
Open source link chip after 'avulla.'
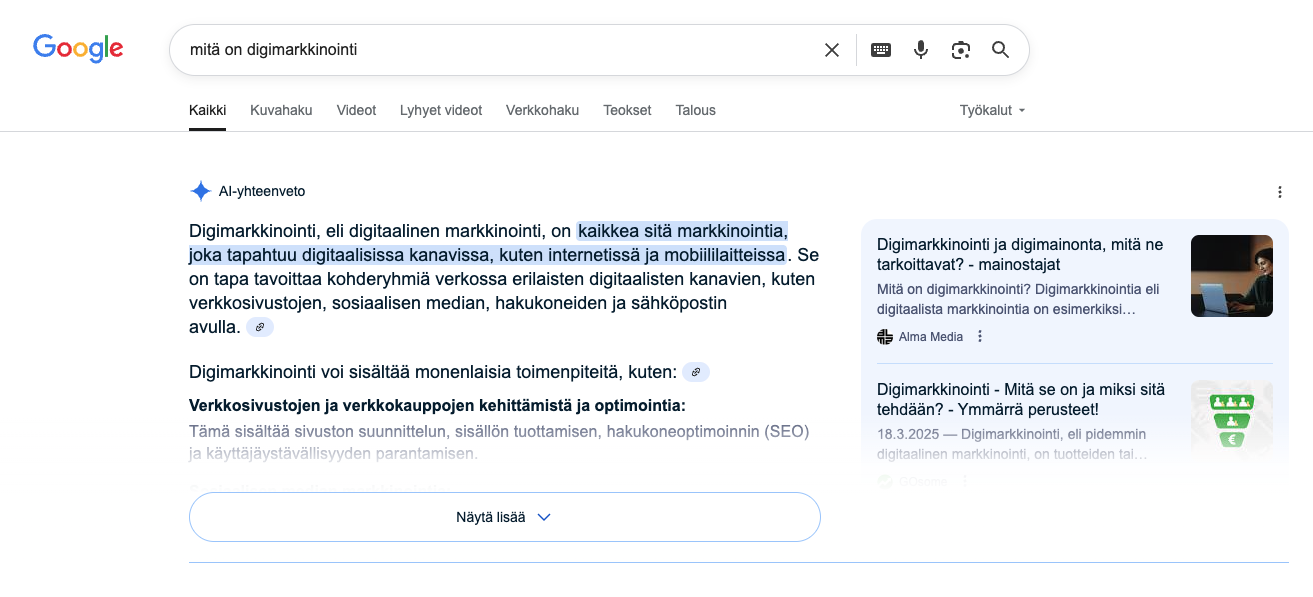(x=260, y=327)
